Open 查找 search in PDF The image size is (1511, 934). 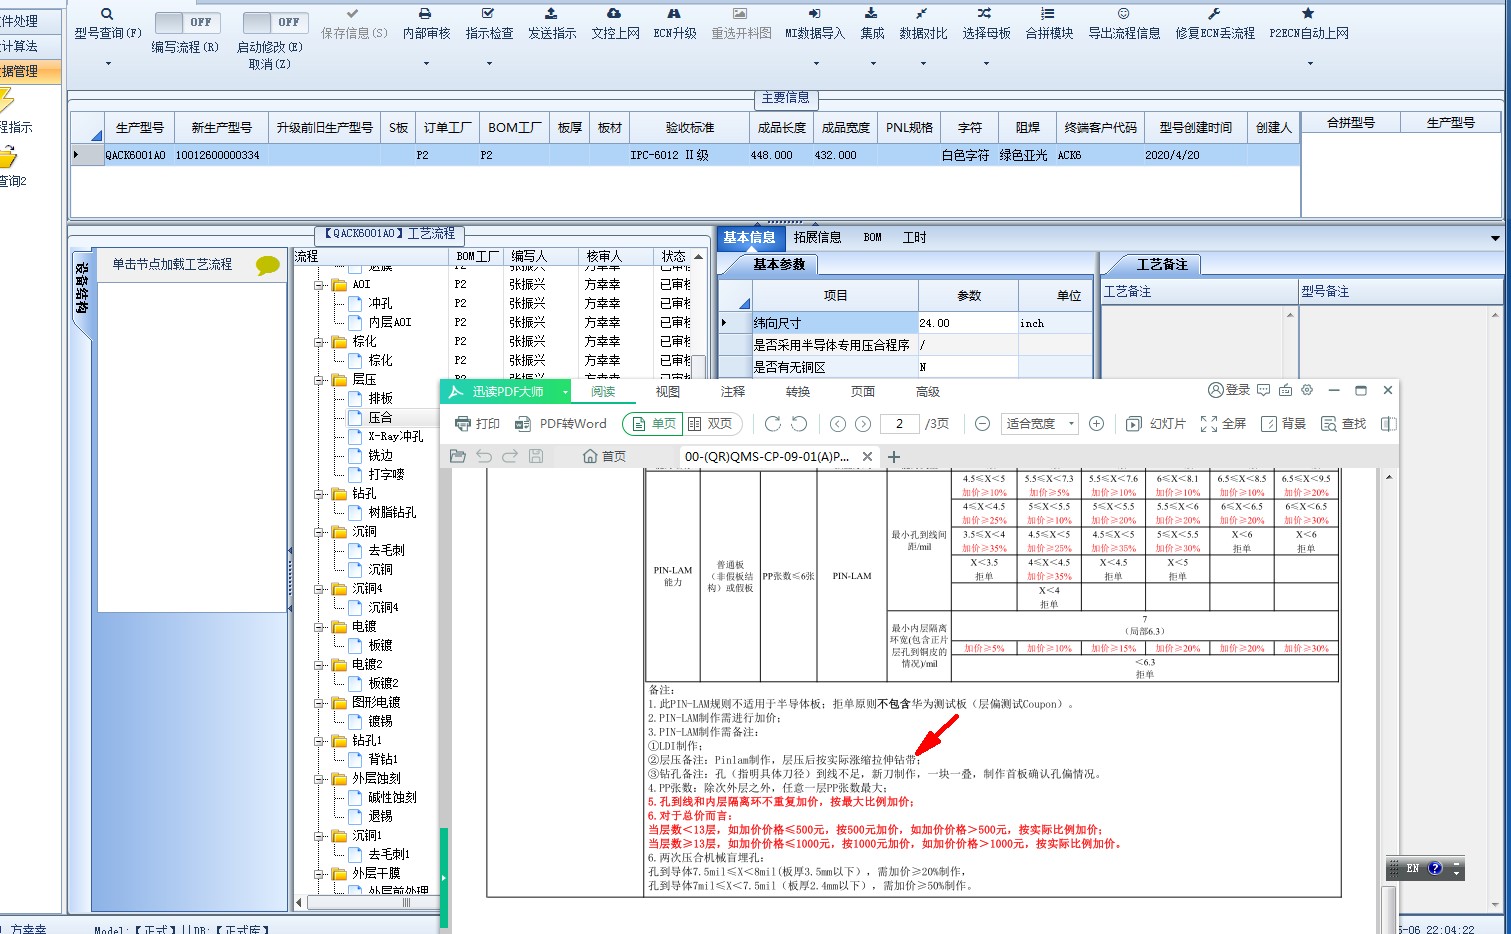pos(1343,424)
